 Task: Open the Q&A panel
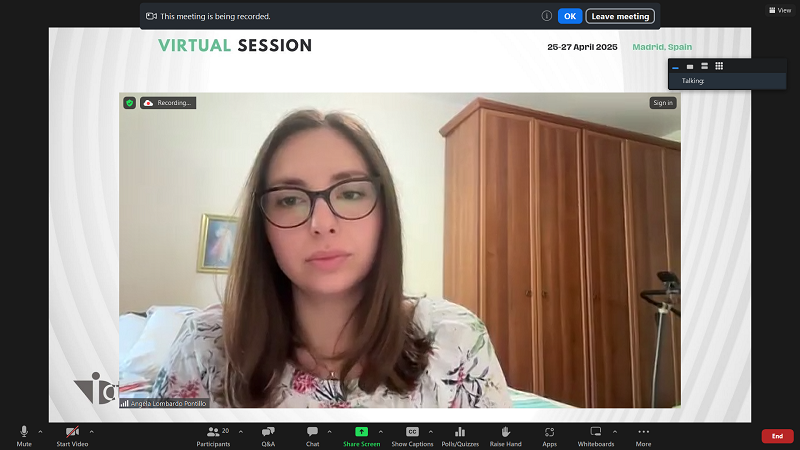268,432
